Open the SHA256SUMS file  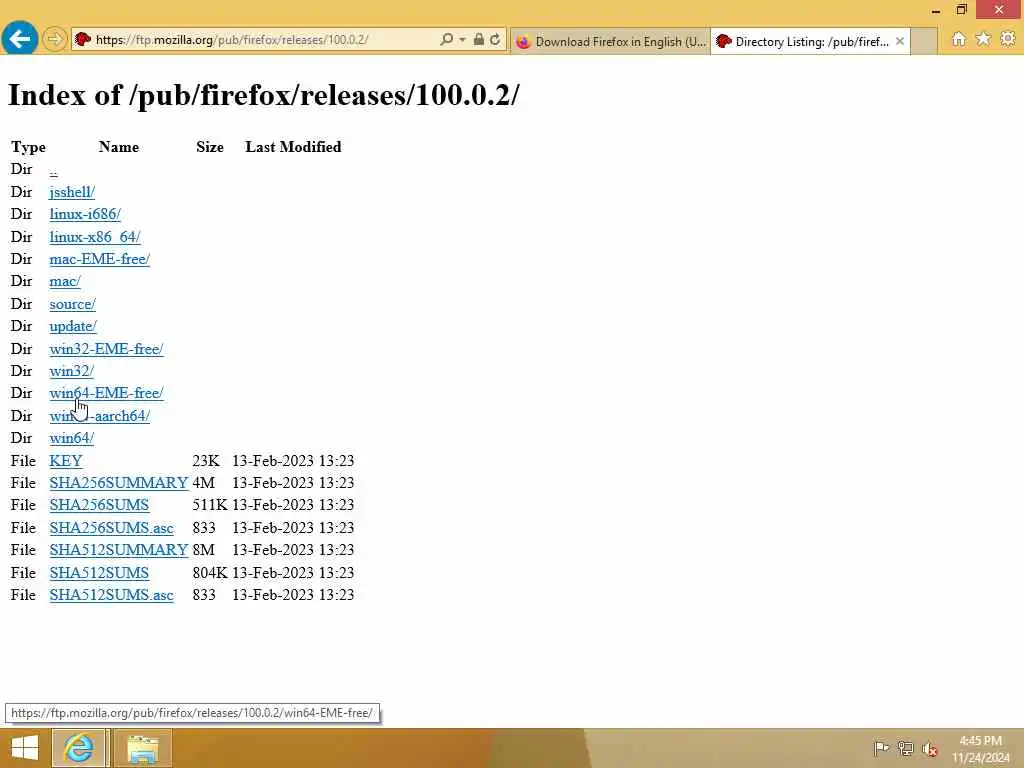point(99,505)
